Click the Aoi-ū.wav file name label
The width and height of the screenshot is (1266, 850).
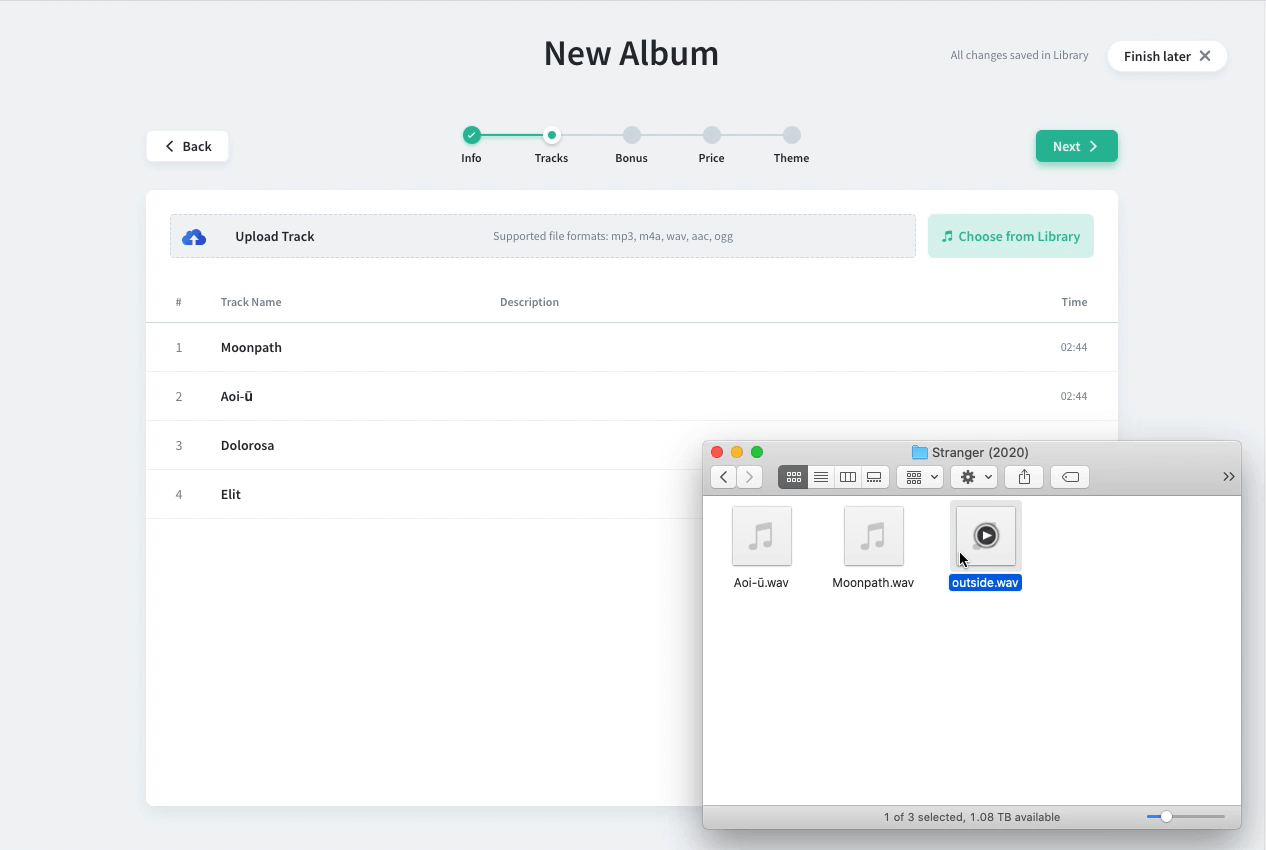click(761, 582)
